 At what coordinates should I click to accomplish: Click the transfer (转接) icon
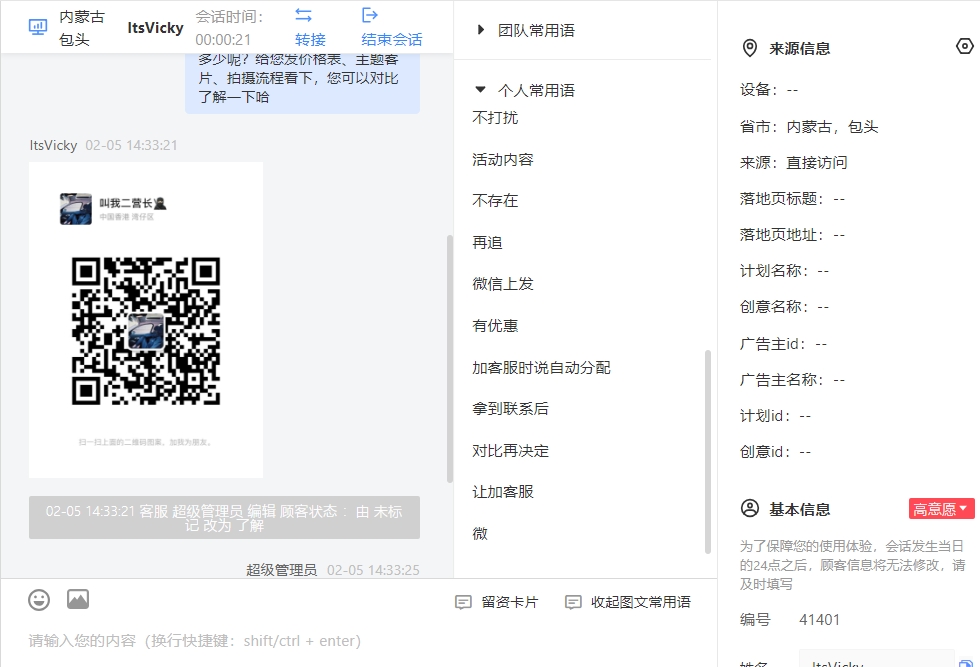pos(304,16)
